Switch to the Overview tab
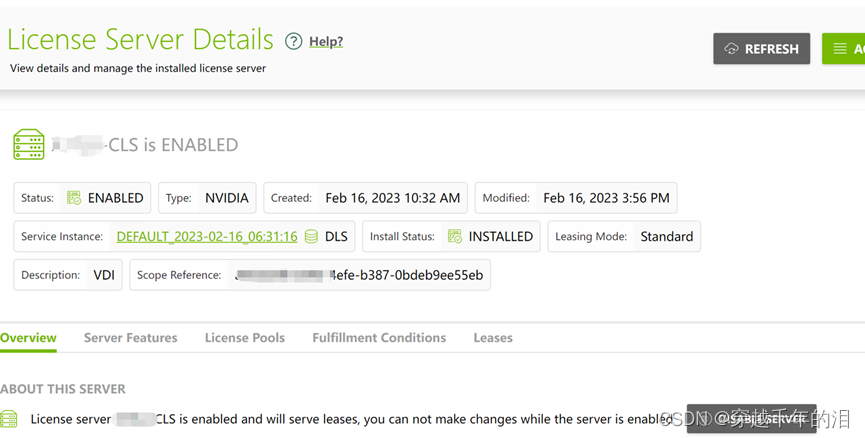865x438 pixels. click(x=28, y=338)
